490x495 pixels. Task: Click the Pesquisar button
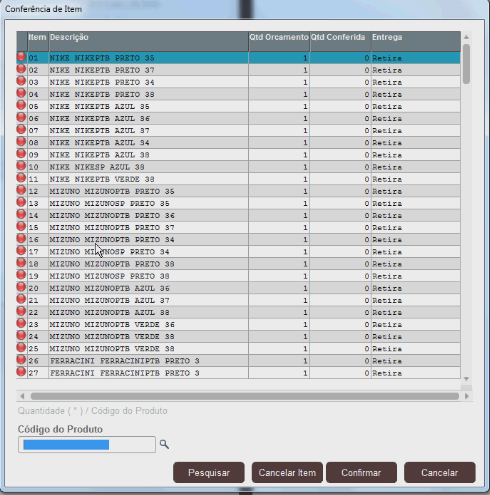click(x=209, y=472)
